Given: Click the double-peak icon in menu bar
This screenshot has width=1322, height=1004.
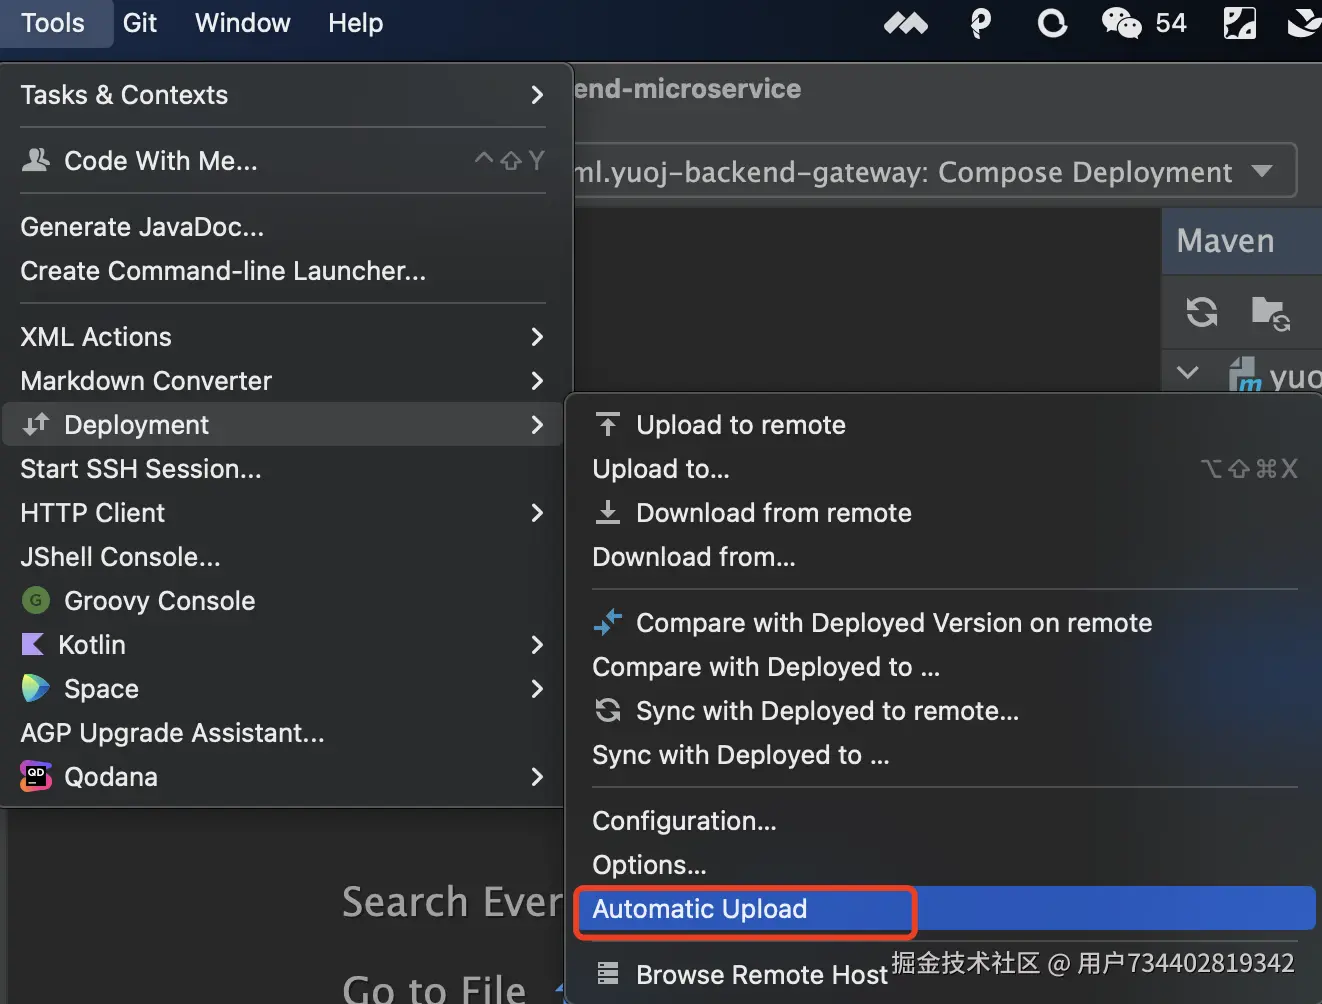Looking at the screenshot, I should [x=906, y=23].
